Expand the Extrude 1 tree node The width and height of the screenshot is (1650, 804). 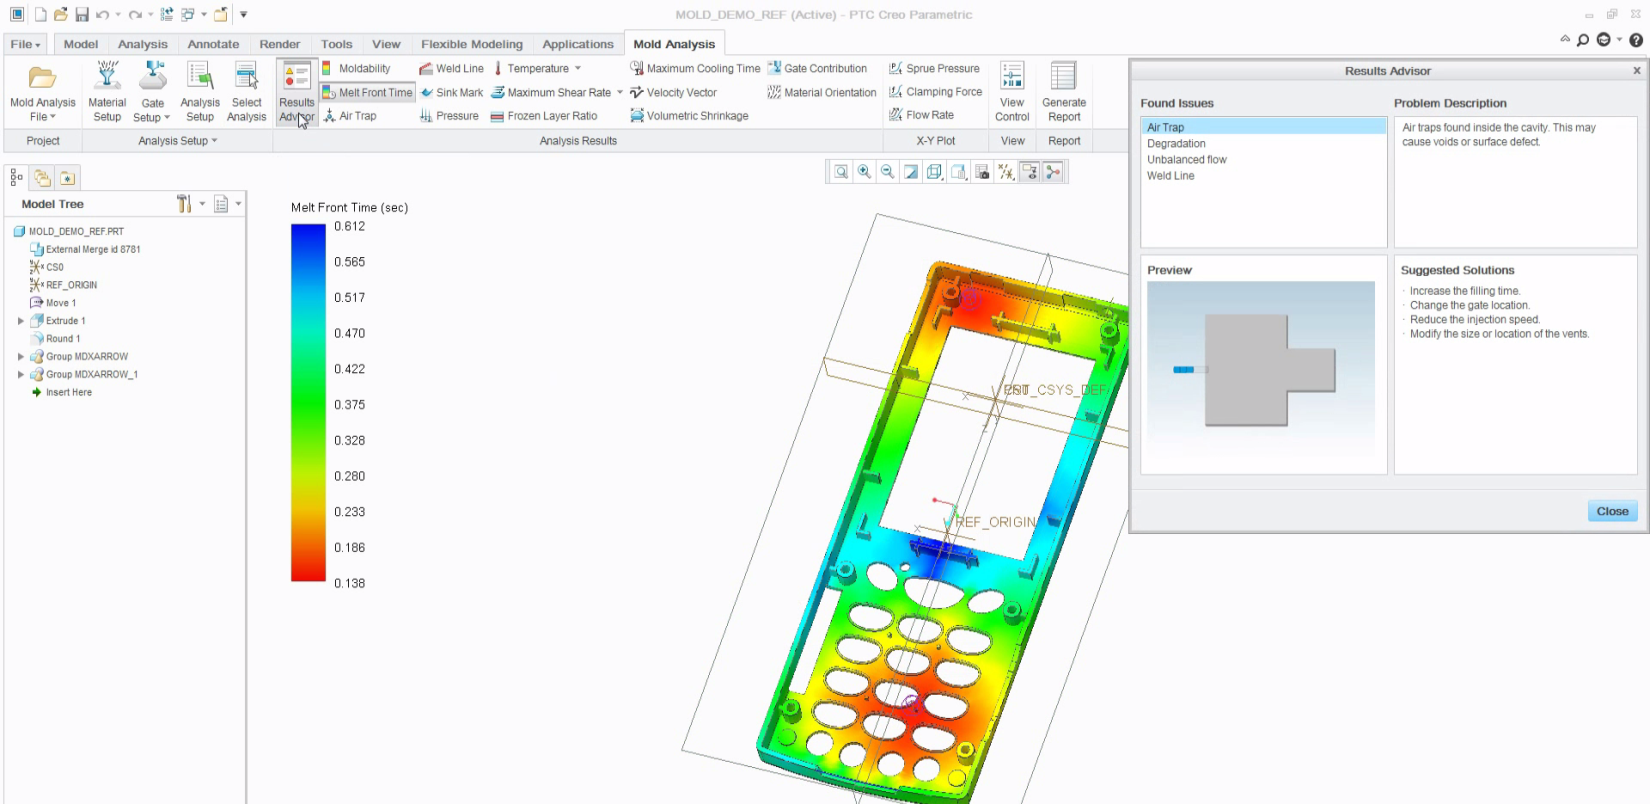coord(21,321)
